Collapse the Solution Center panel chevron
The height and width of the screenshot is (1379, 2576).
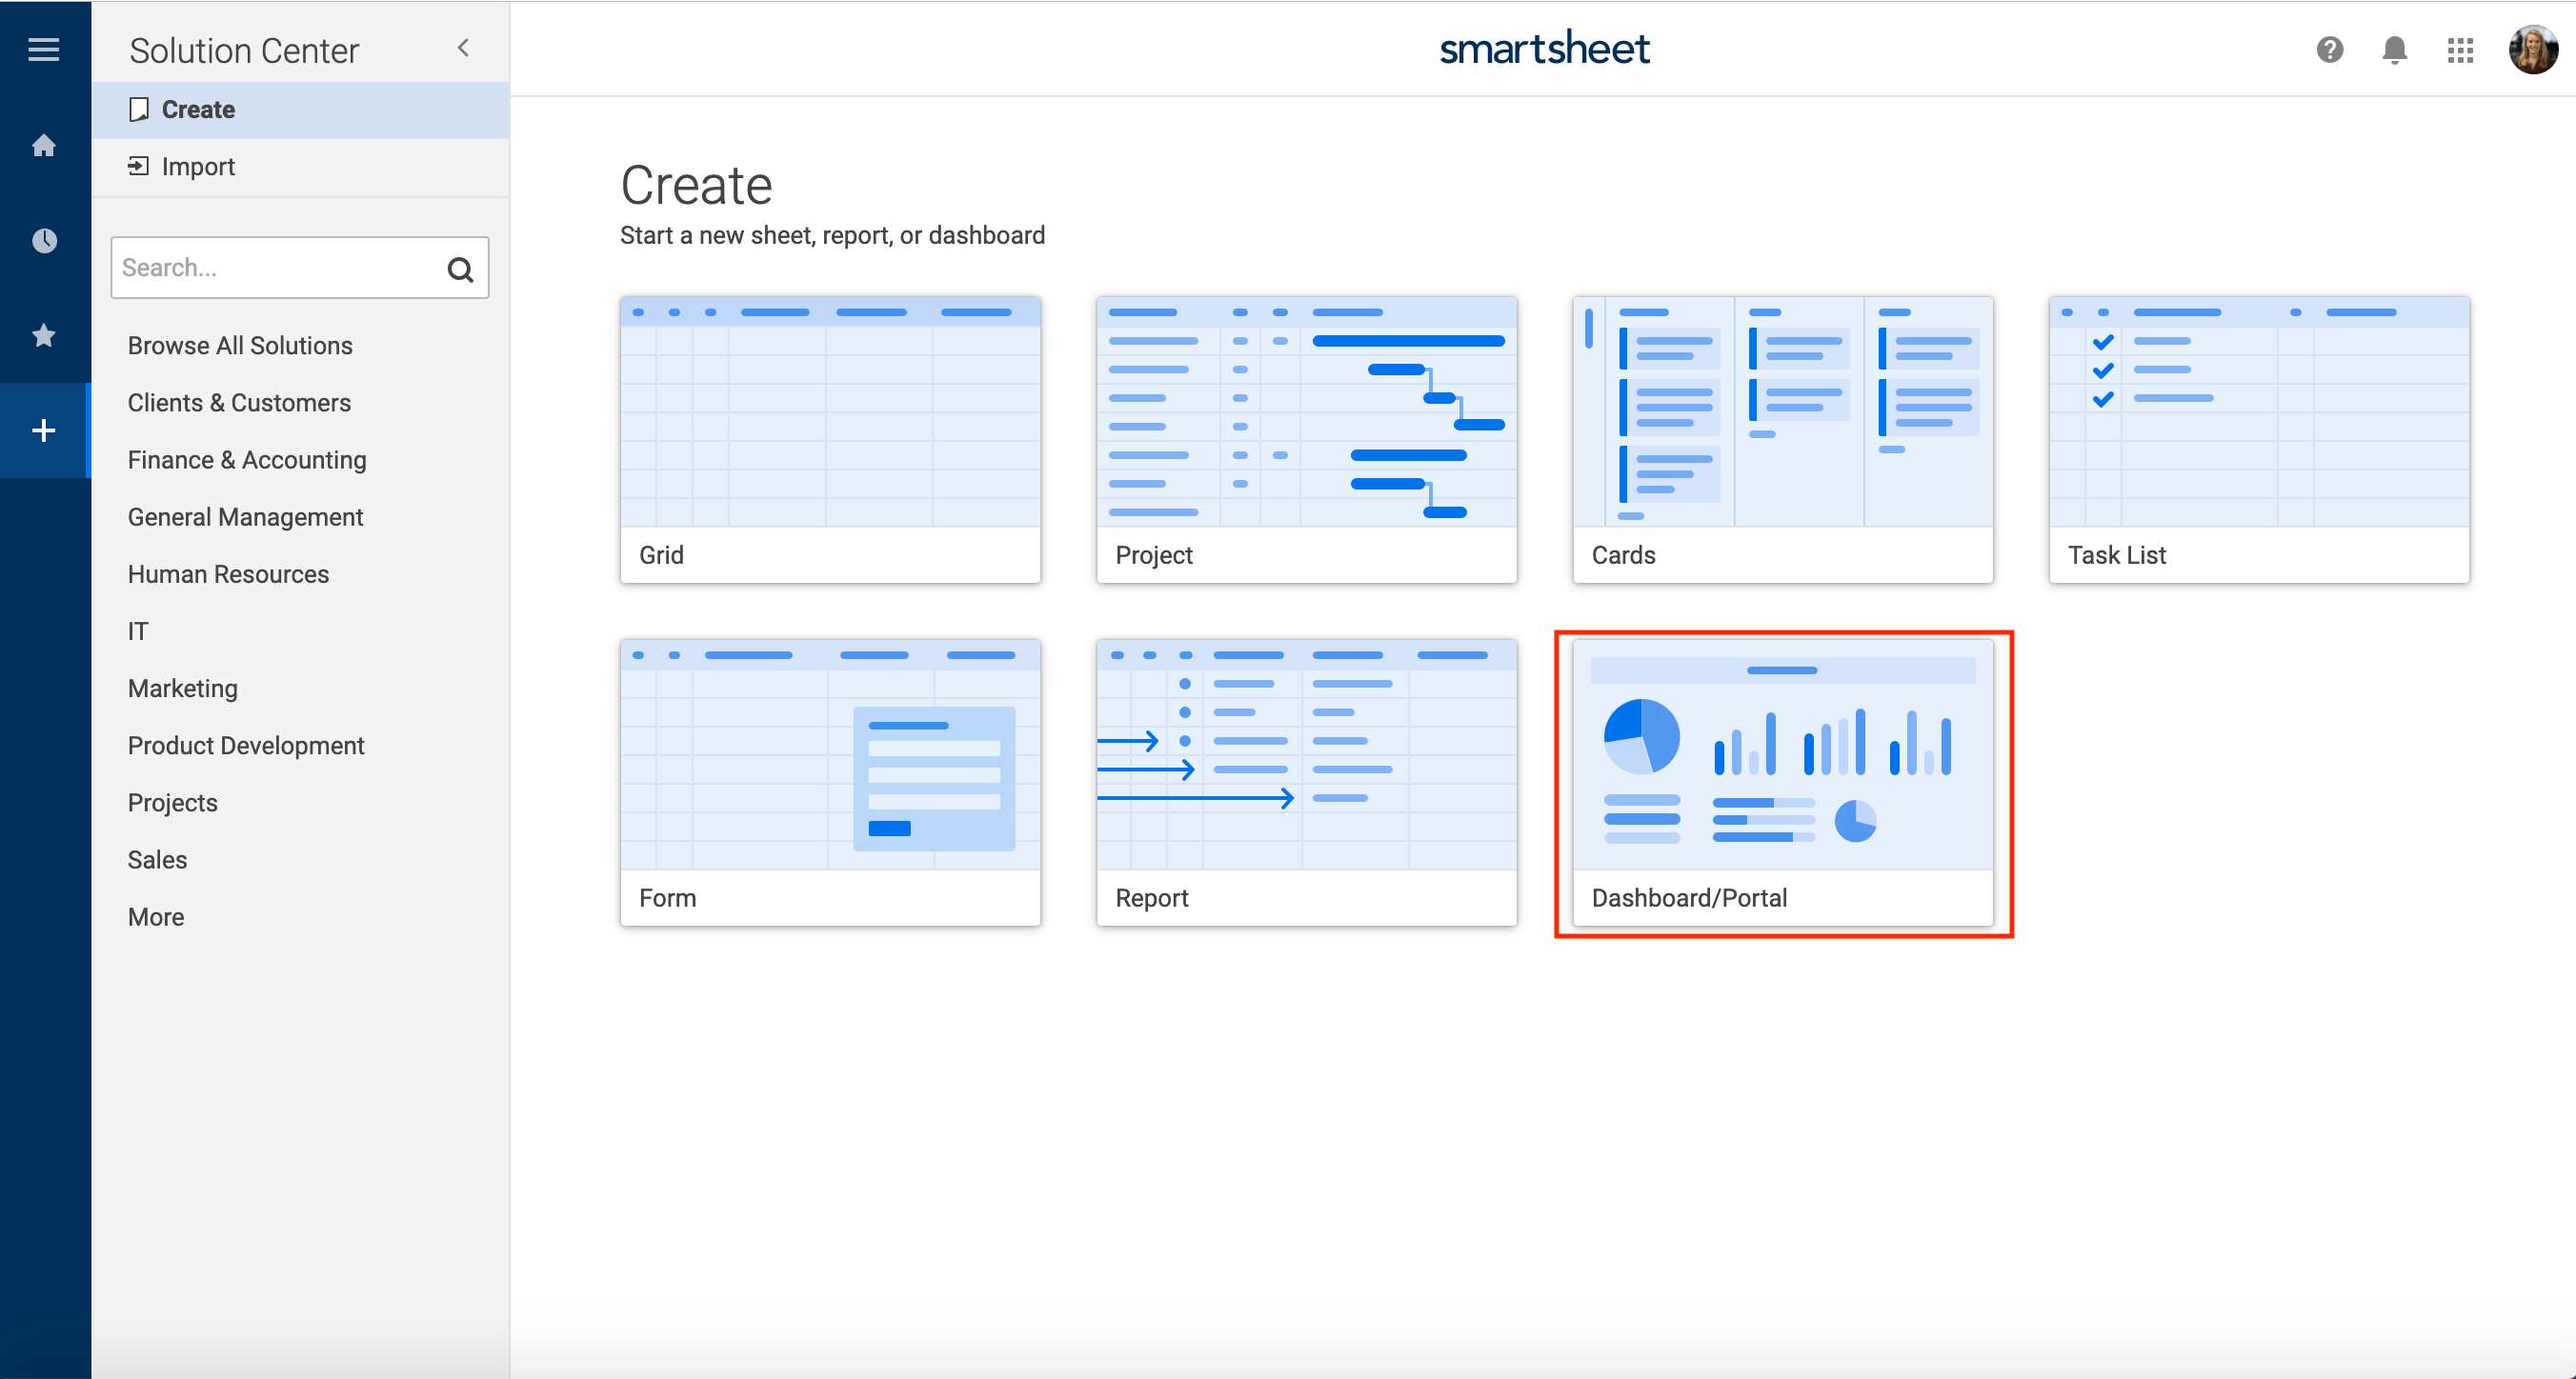click(463, 48)
